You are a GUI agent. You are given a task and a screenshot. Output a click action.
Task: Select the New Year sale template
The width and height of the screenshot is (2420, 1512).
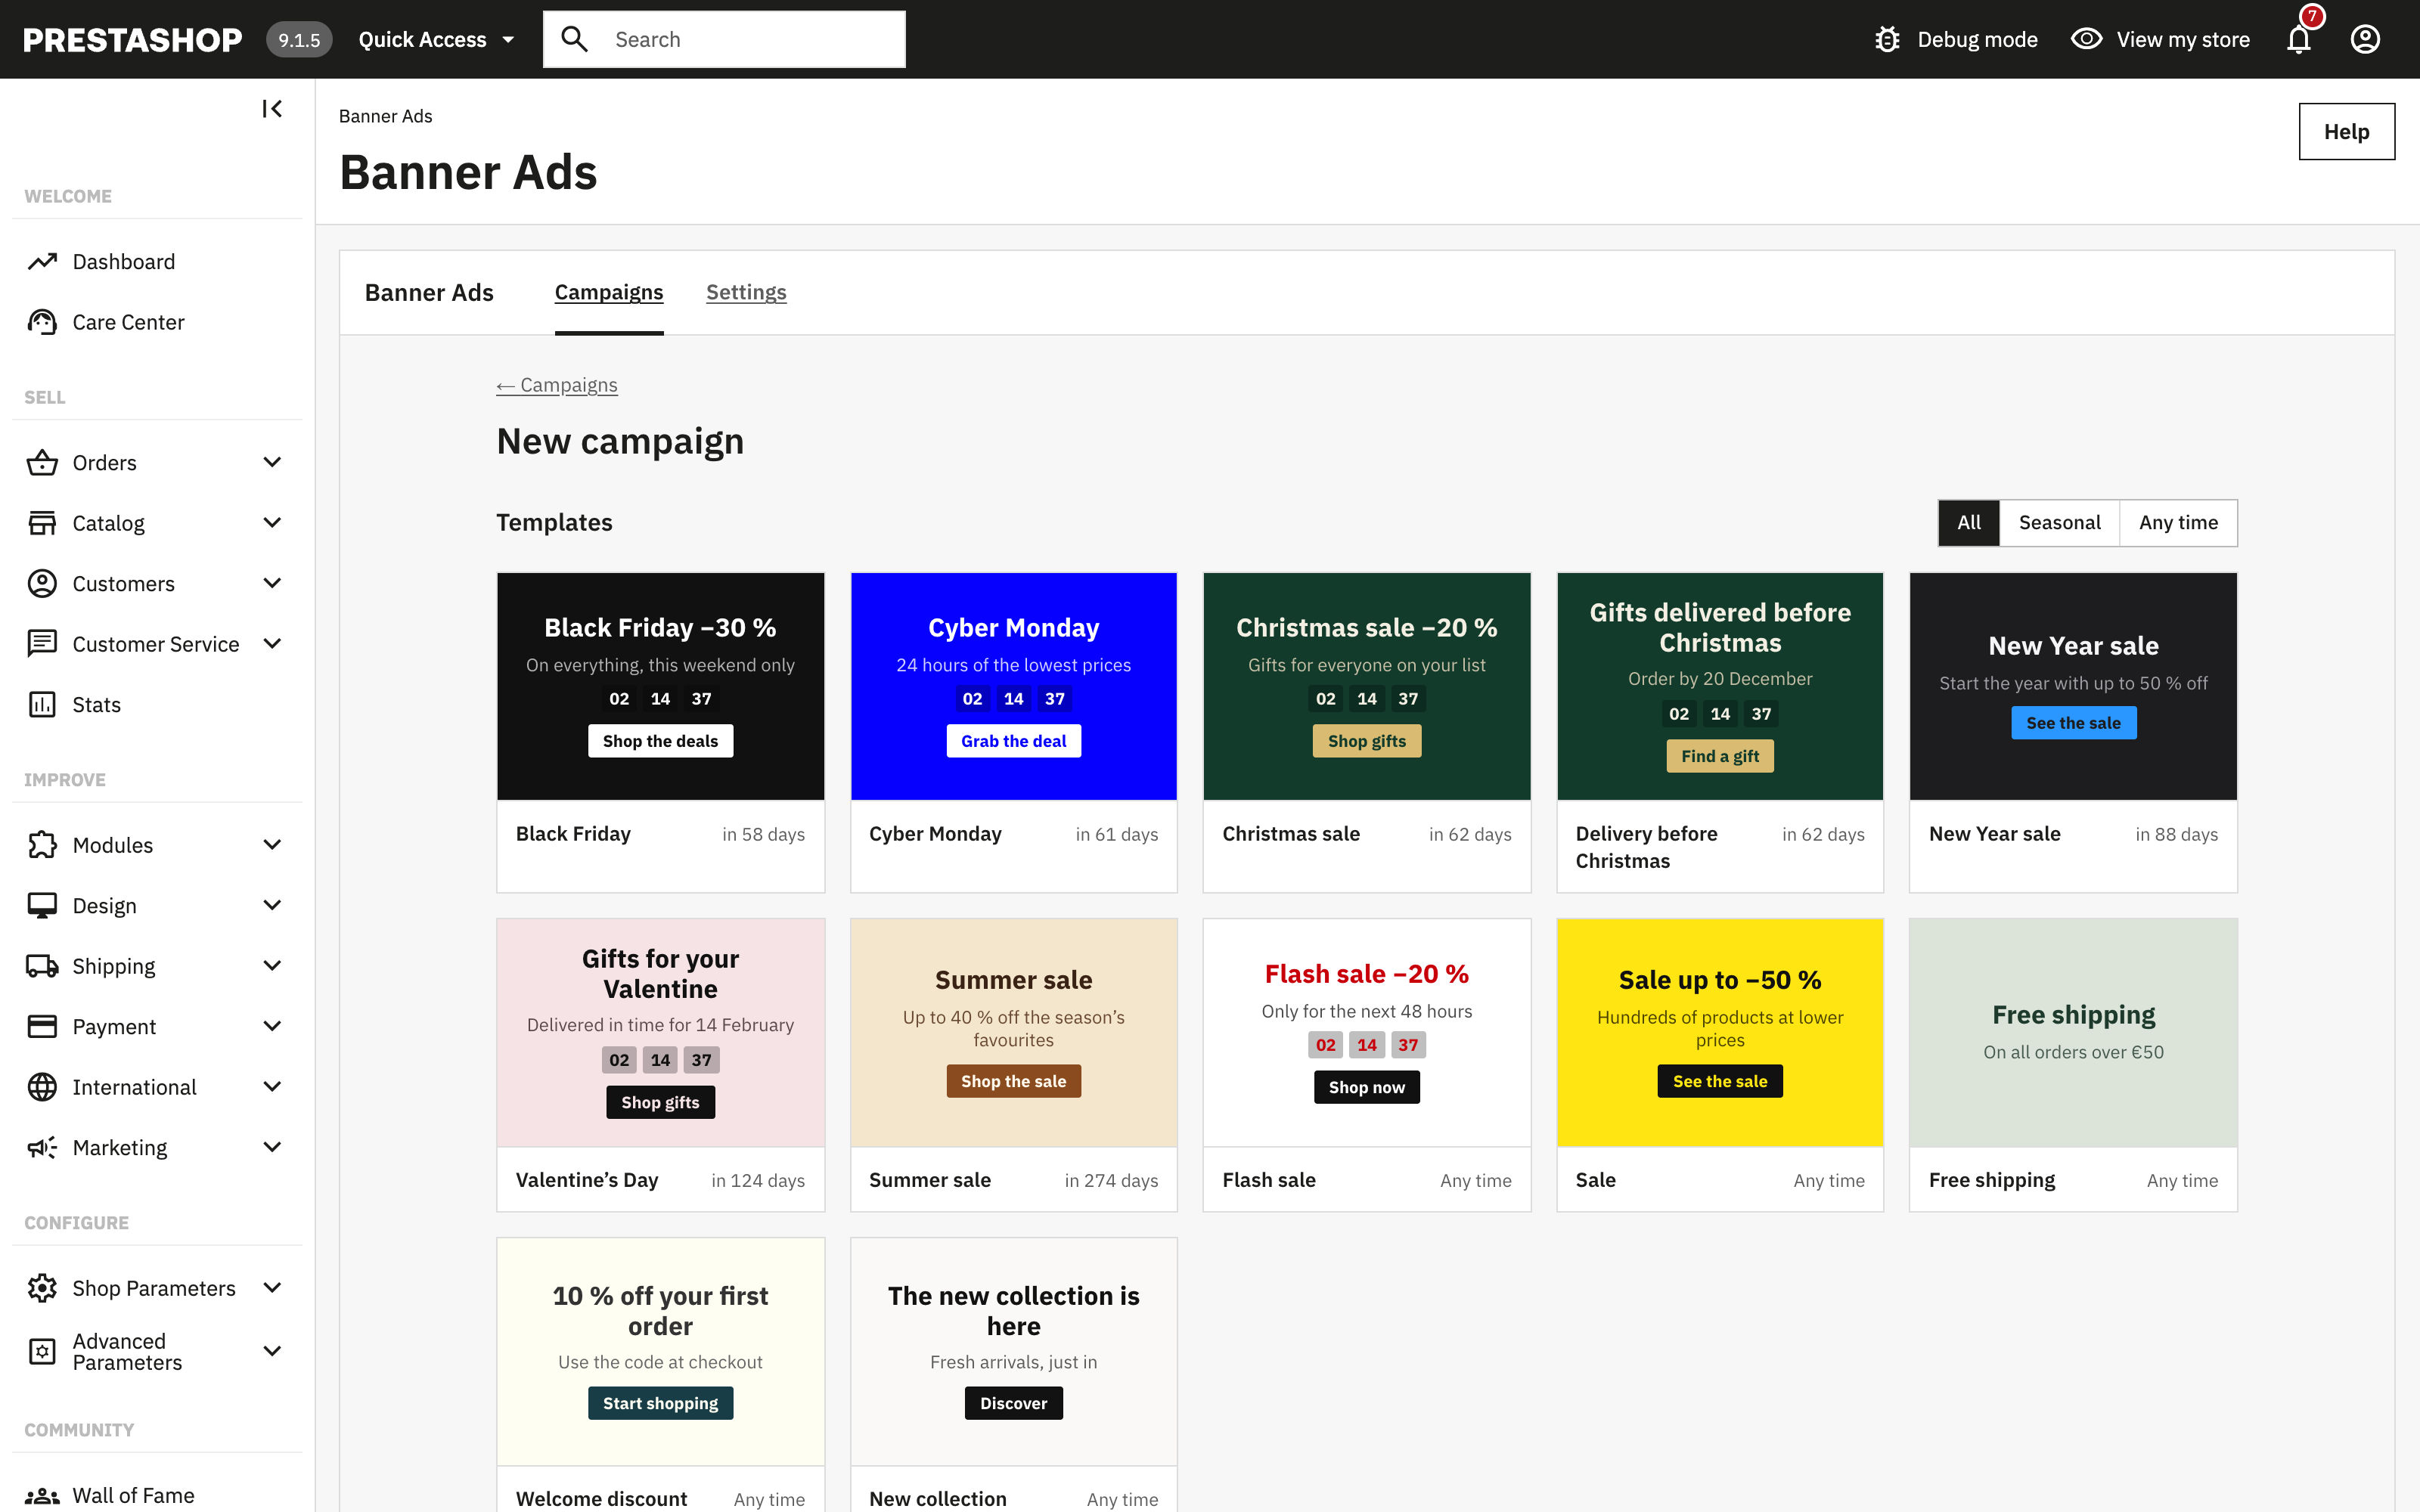tap(2073, 732)
